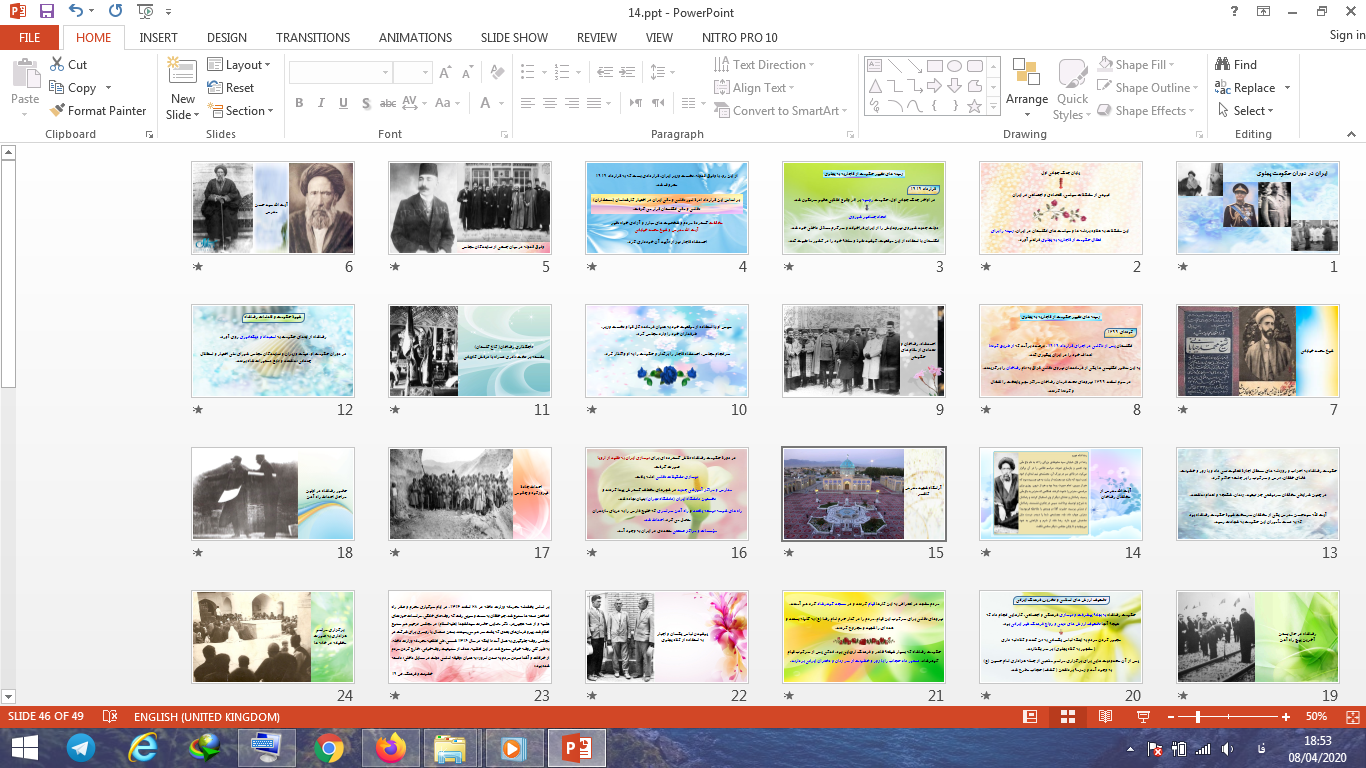This screenshot has width=1366, height=768.
Task: Click the New Slide icon
Action: 183,73
